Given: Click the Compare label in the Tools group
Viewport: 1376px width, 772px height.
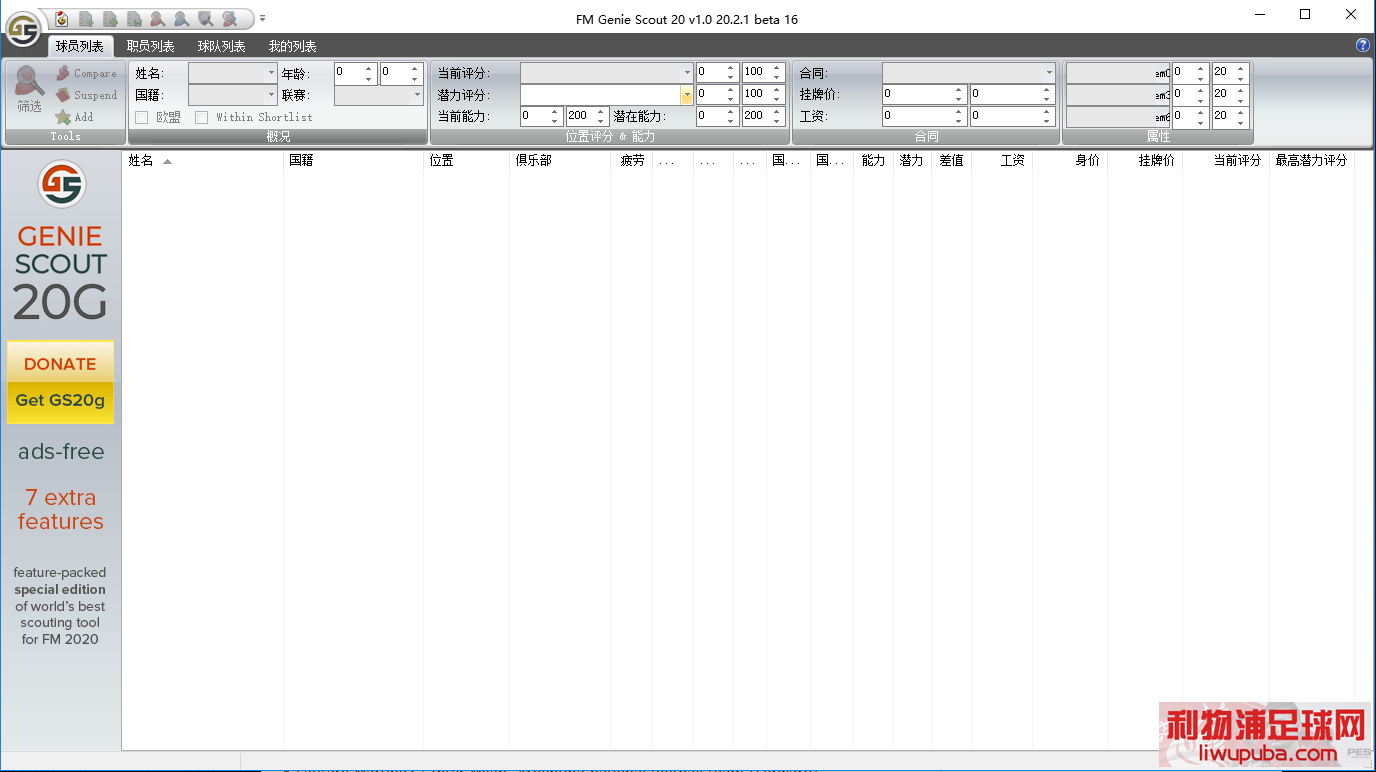Looking at the screenshot, I should click(95, 73).
